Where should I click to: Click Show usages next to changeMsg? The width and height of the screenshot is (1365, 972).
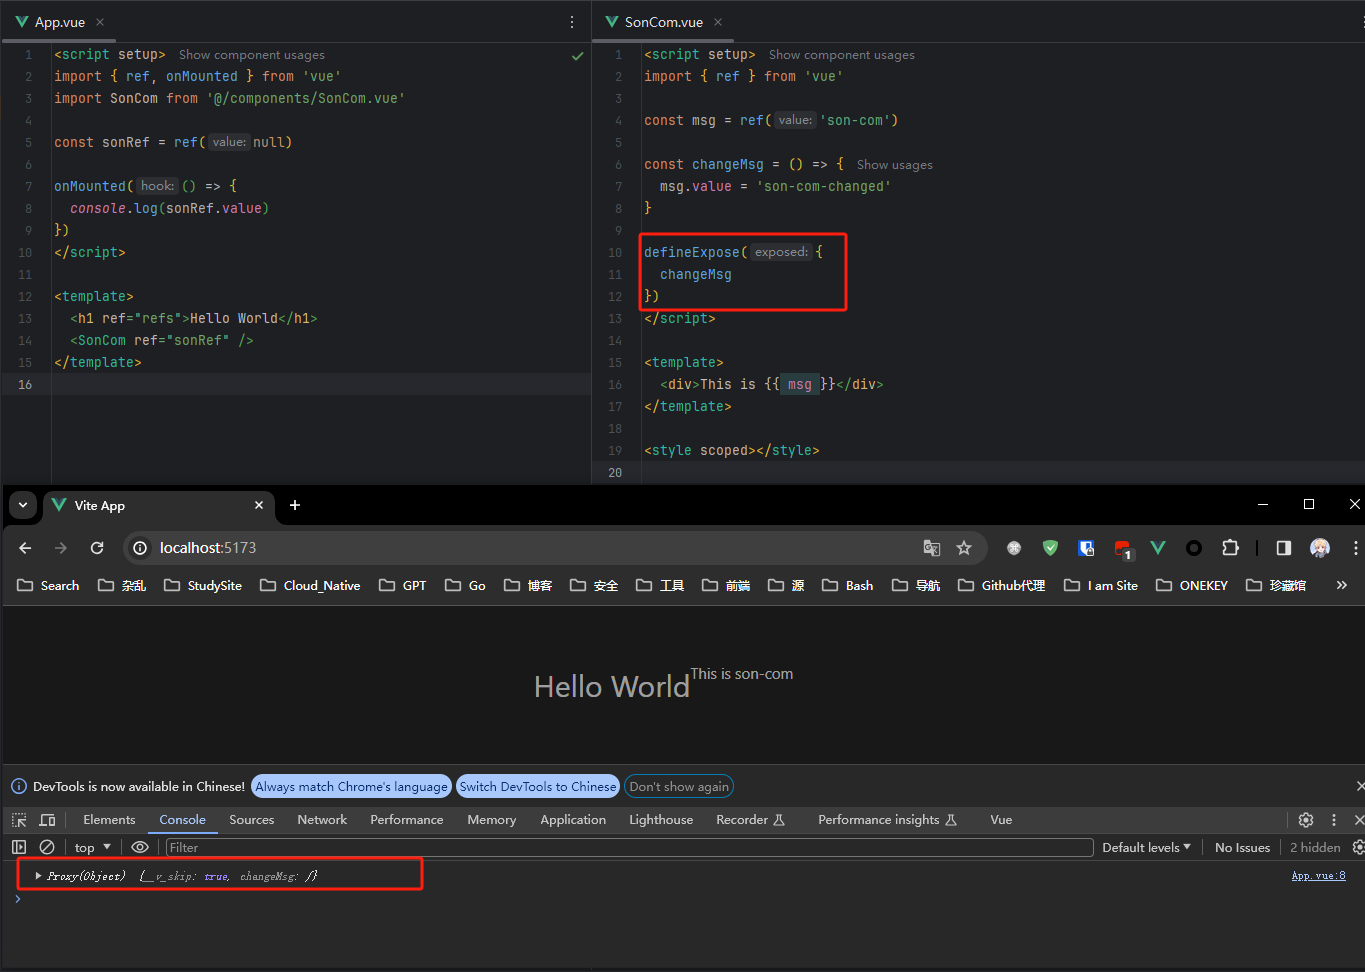[895, 165]
